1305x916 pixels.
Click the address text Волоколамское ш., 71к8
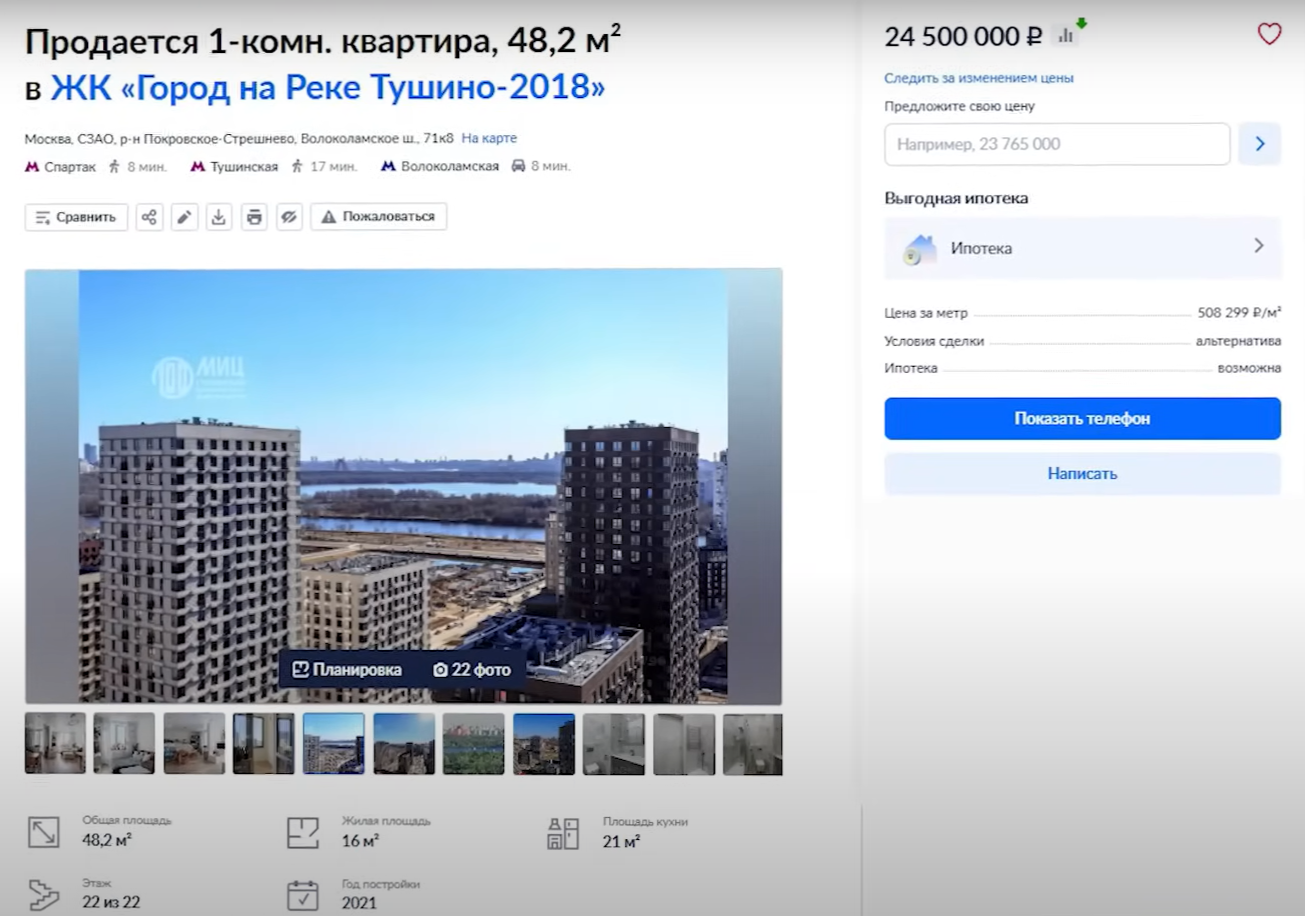(377, 138)
